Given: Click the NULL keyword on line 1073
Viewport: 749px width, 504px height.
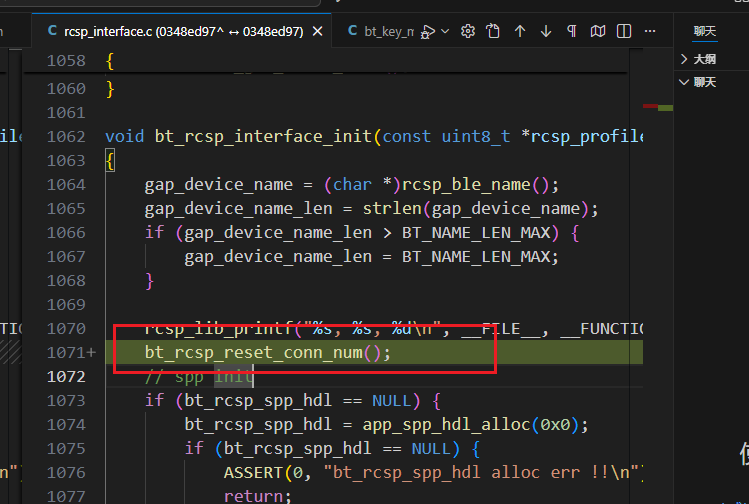Looking at the screenshot, I should point(391,400).
